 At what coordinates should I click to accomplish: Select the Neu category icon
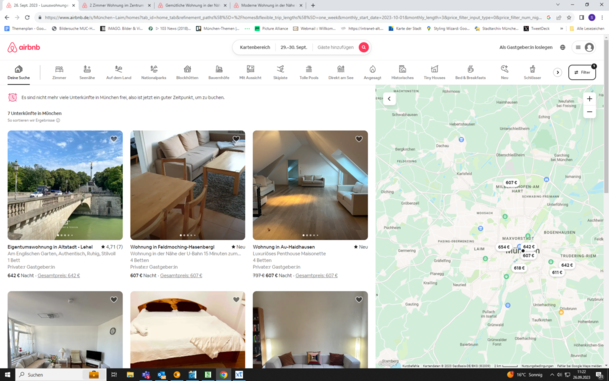[504, 69]
